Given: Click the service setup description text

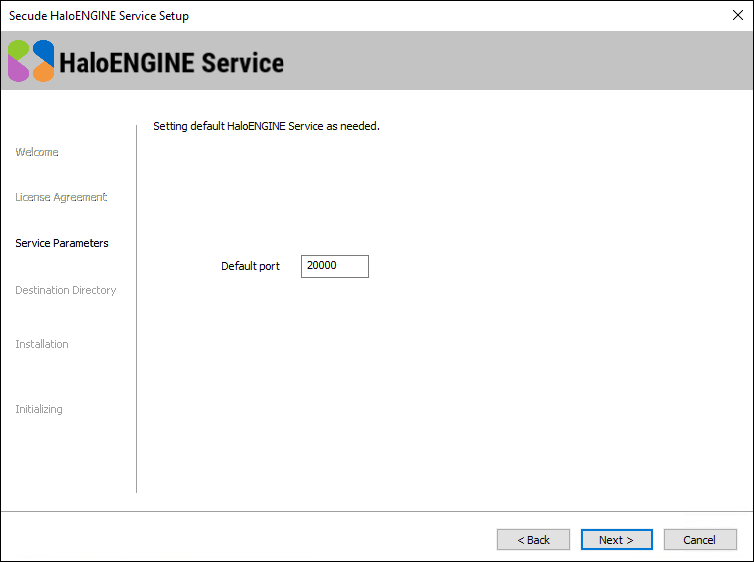Looking at the screenshot, I should (266, 127).
